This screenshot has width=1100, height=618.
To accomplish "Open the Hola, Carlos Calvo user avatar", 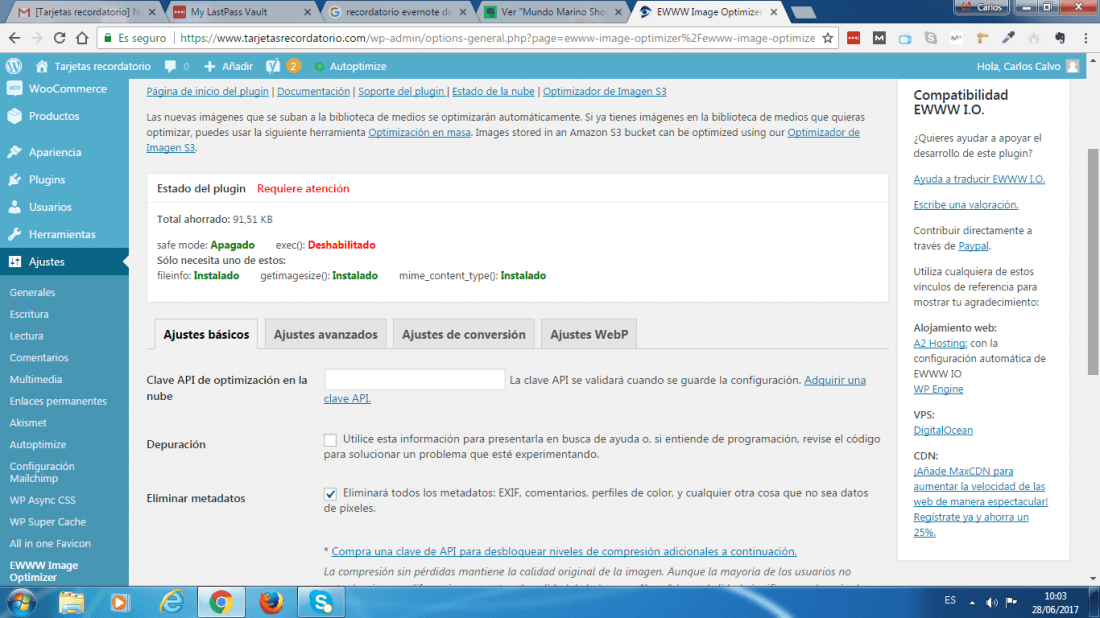I will pos(1072,66).
